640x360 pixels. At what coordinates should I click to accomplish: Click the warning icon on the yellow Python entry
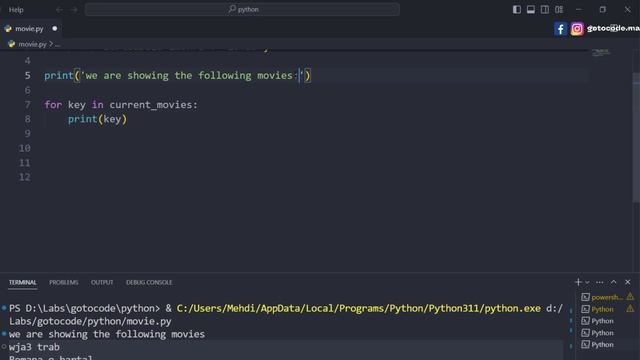point(630,309)
